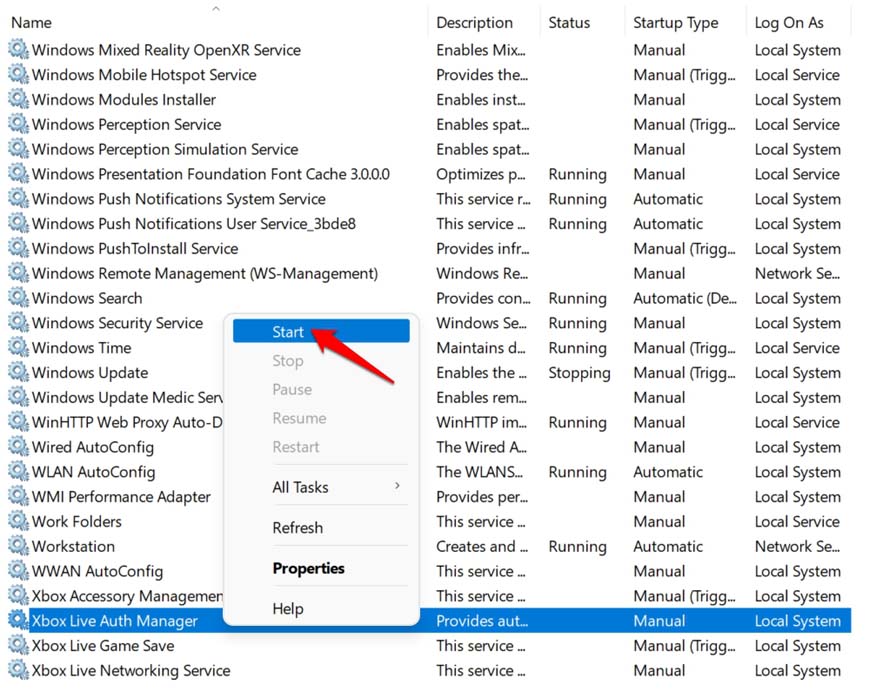
Task: Select the Windows Time service name
Action: click(82, 347)
